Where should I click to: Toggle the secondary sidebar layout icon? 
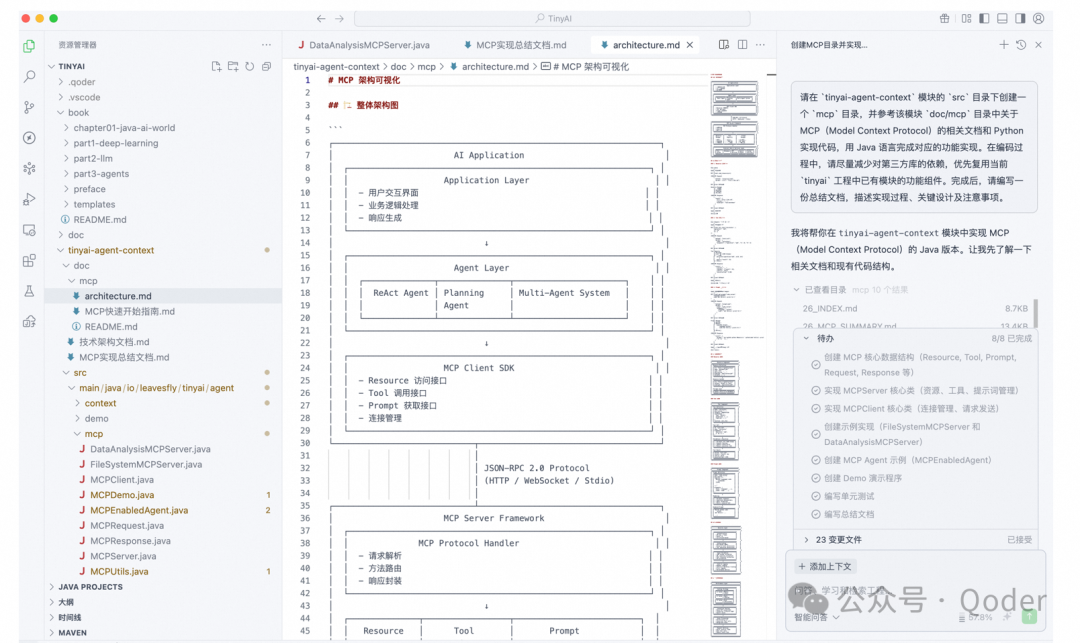(1020, 19)
